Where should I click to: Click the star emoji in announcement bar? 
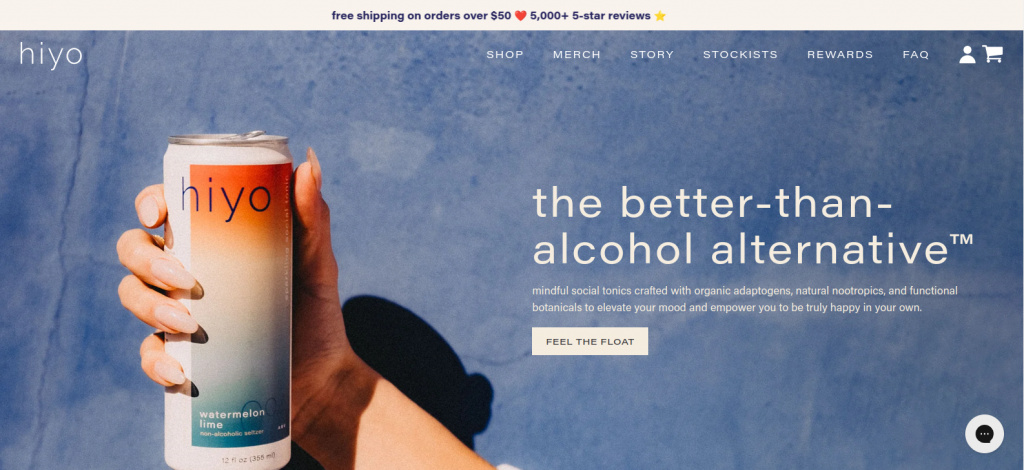click(660, 16)
